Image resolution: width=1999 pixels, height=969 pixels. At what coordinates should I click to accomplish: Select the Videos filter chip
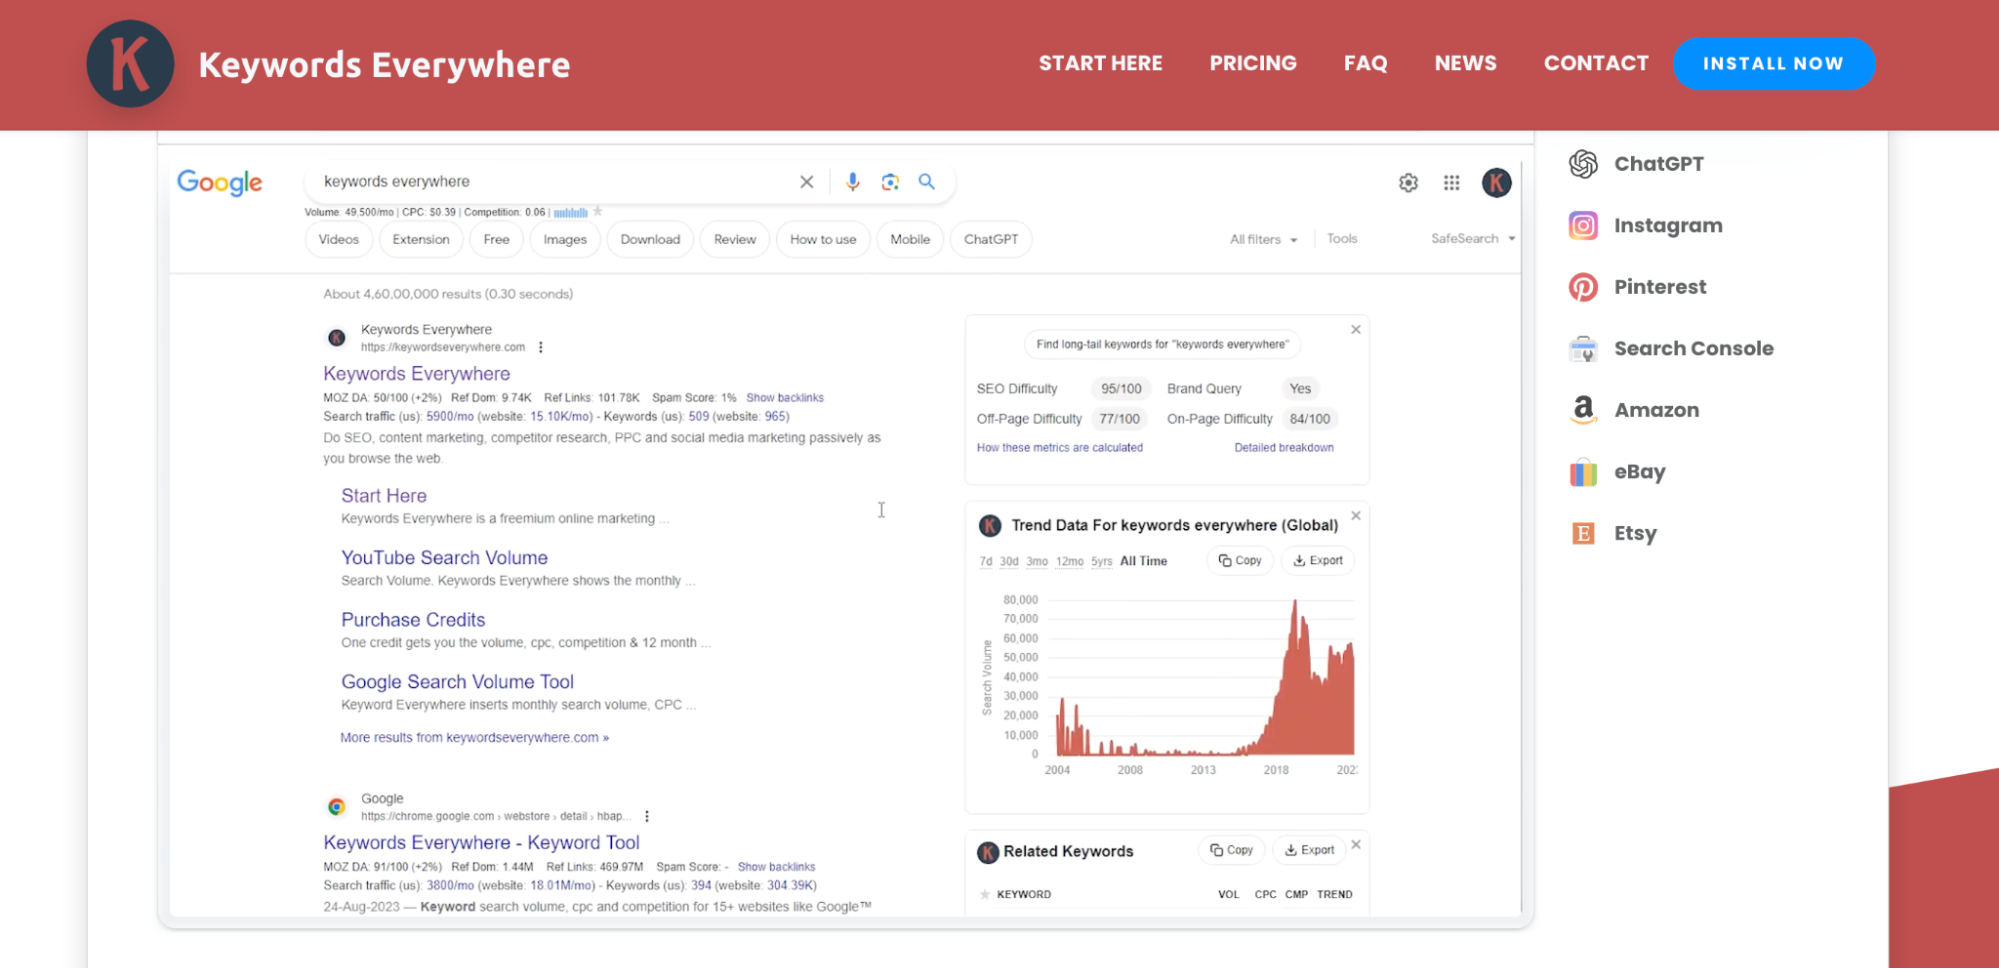coord(339,240)
